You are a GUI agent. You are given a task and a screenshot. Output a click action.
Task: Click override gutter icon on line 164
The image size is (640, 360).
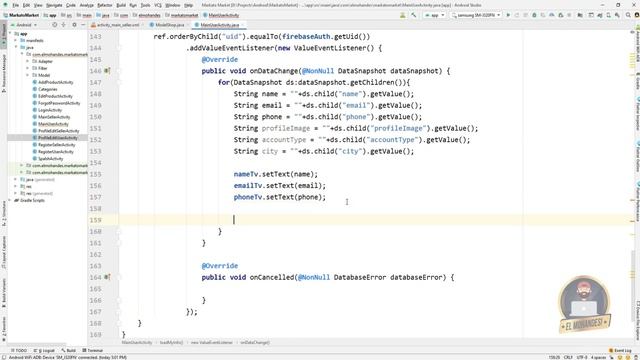pyautogui.click(x=107, y=277)
